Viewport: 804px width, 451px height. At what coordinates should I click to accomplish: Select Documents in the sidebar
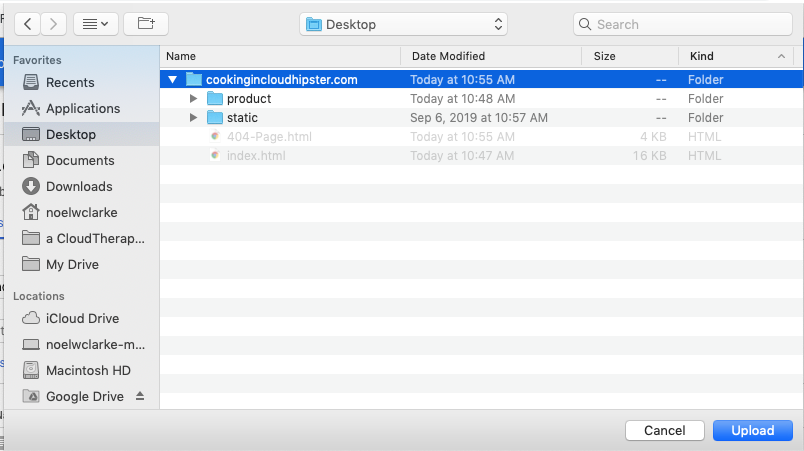tap(80, 160)
